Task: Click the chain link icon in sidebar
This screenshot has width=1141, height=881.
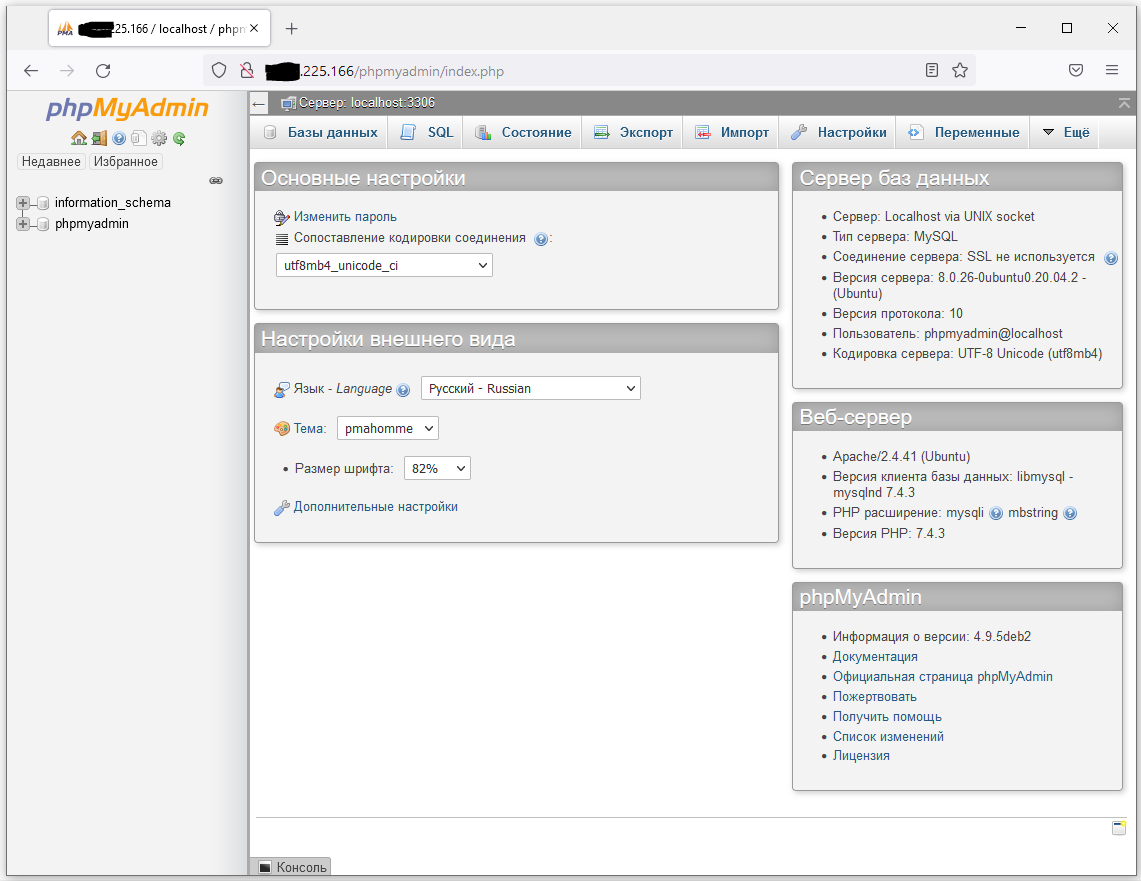Action: [x=216, y=180]
